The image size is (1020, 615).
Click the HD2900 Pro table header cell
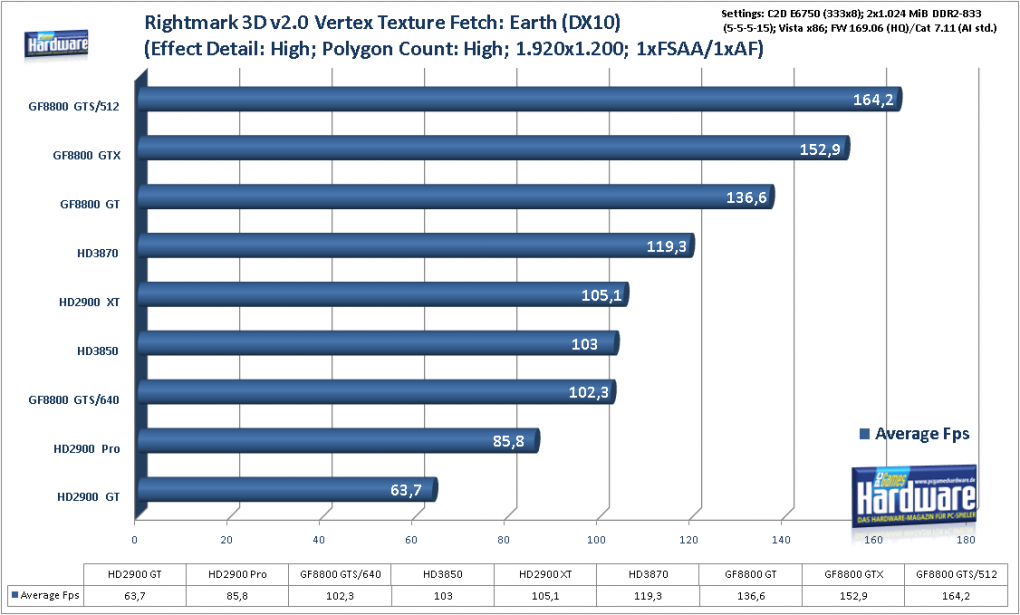[237, 575]
